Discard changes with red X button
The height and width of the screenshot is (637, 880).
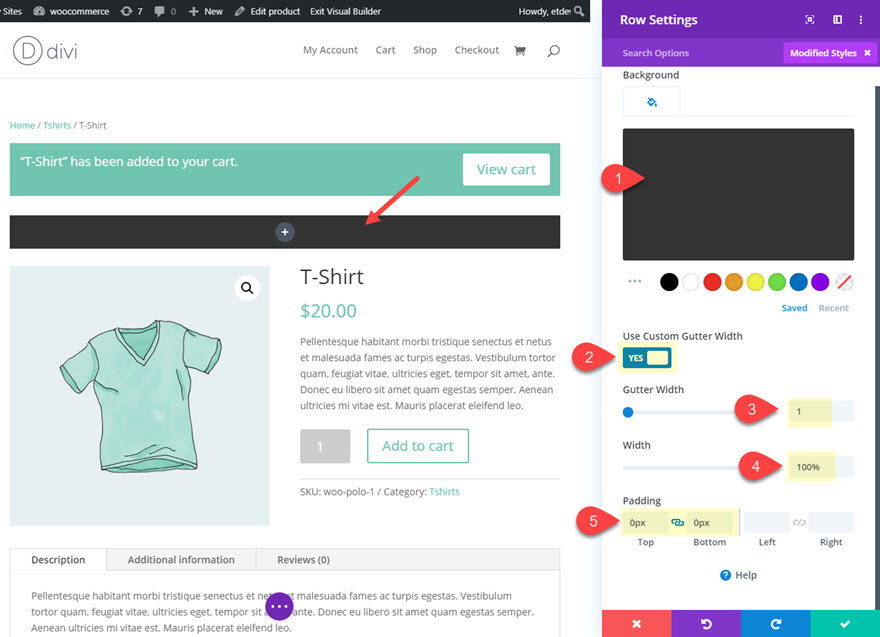tap(636, 624)
